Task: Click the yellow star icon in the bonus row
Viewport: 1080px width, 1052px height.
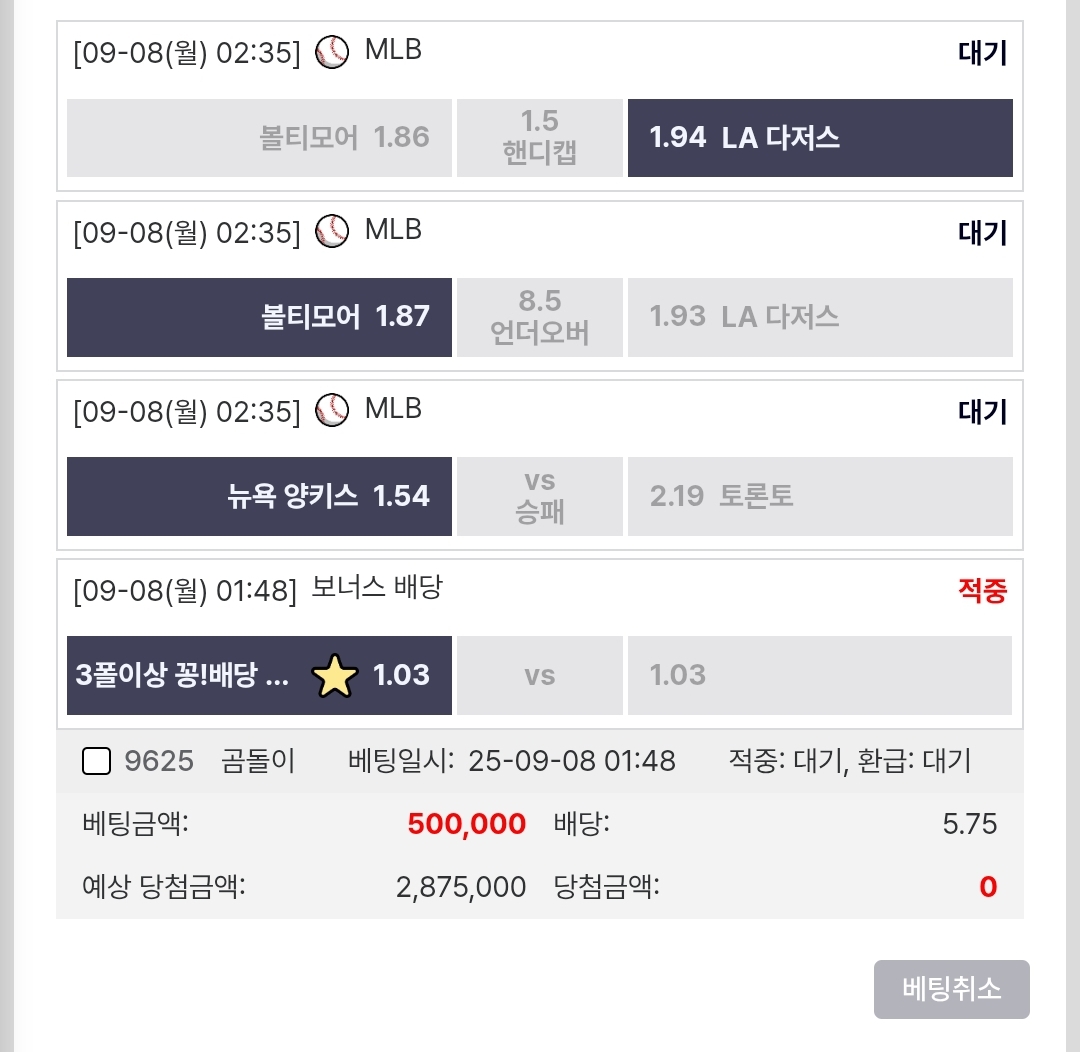Action: pos(335,677)
